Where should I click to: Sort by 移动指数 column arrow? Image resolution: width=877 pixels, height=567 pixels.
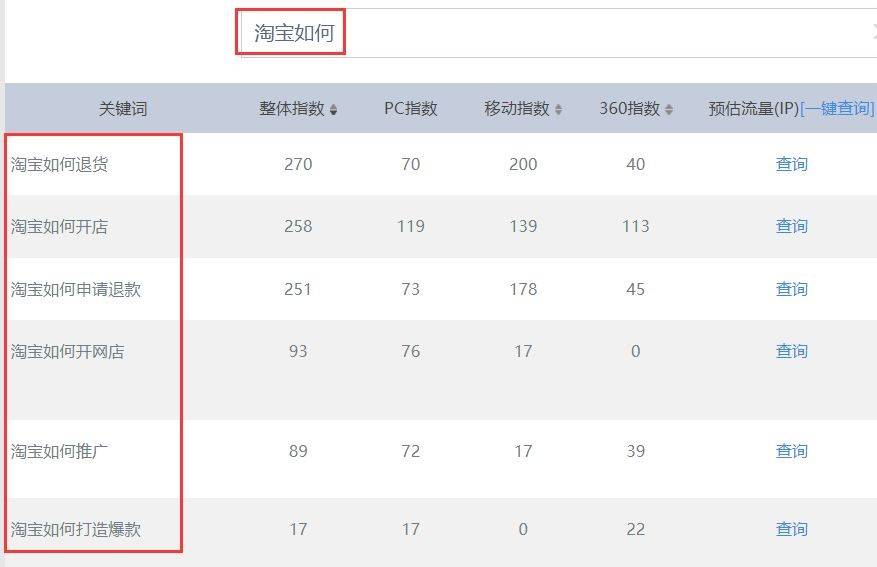[x=558, y=109]
